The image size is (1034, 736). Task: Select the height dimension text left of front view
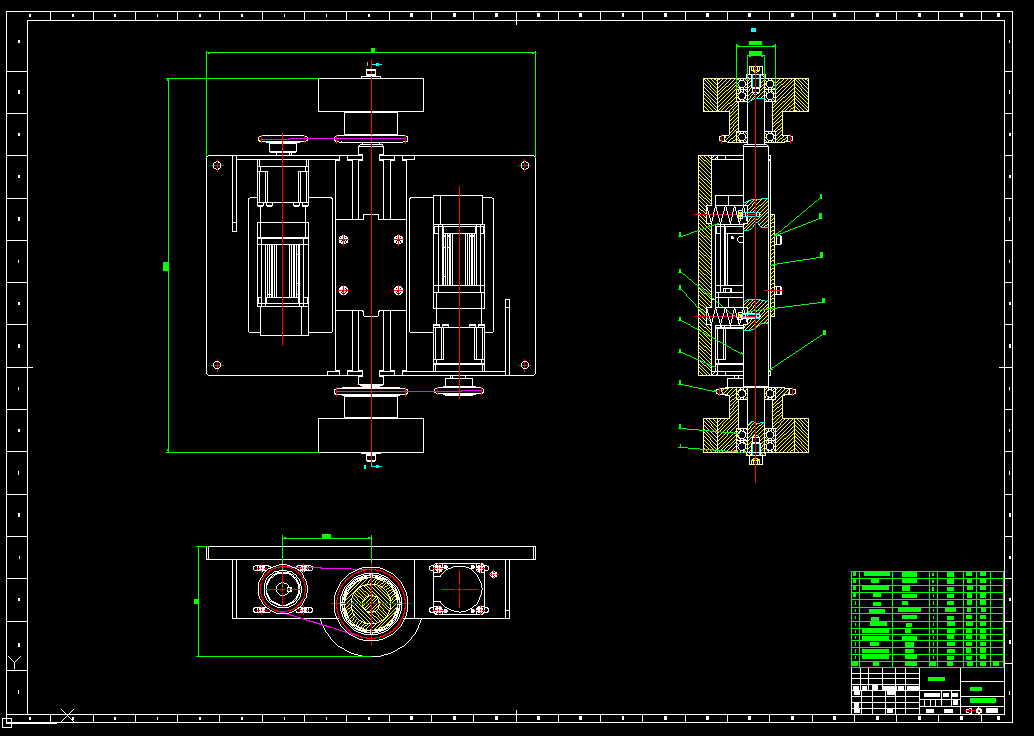click(x=196, y=601)
